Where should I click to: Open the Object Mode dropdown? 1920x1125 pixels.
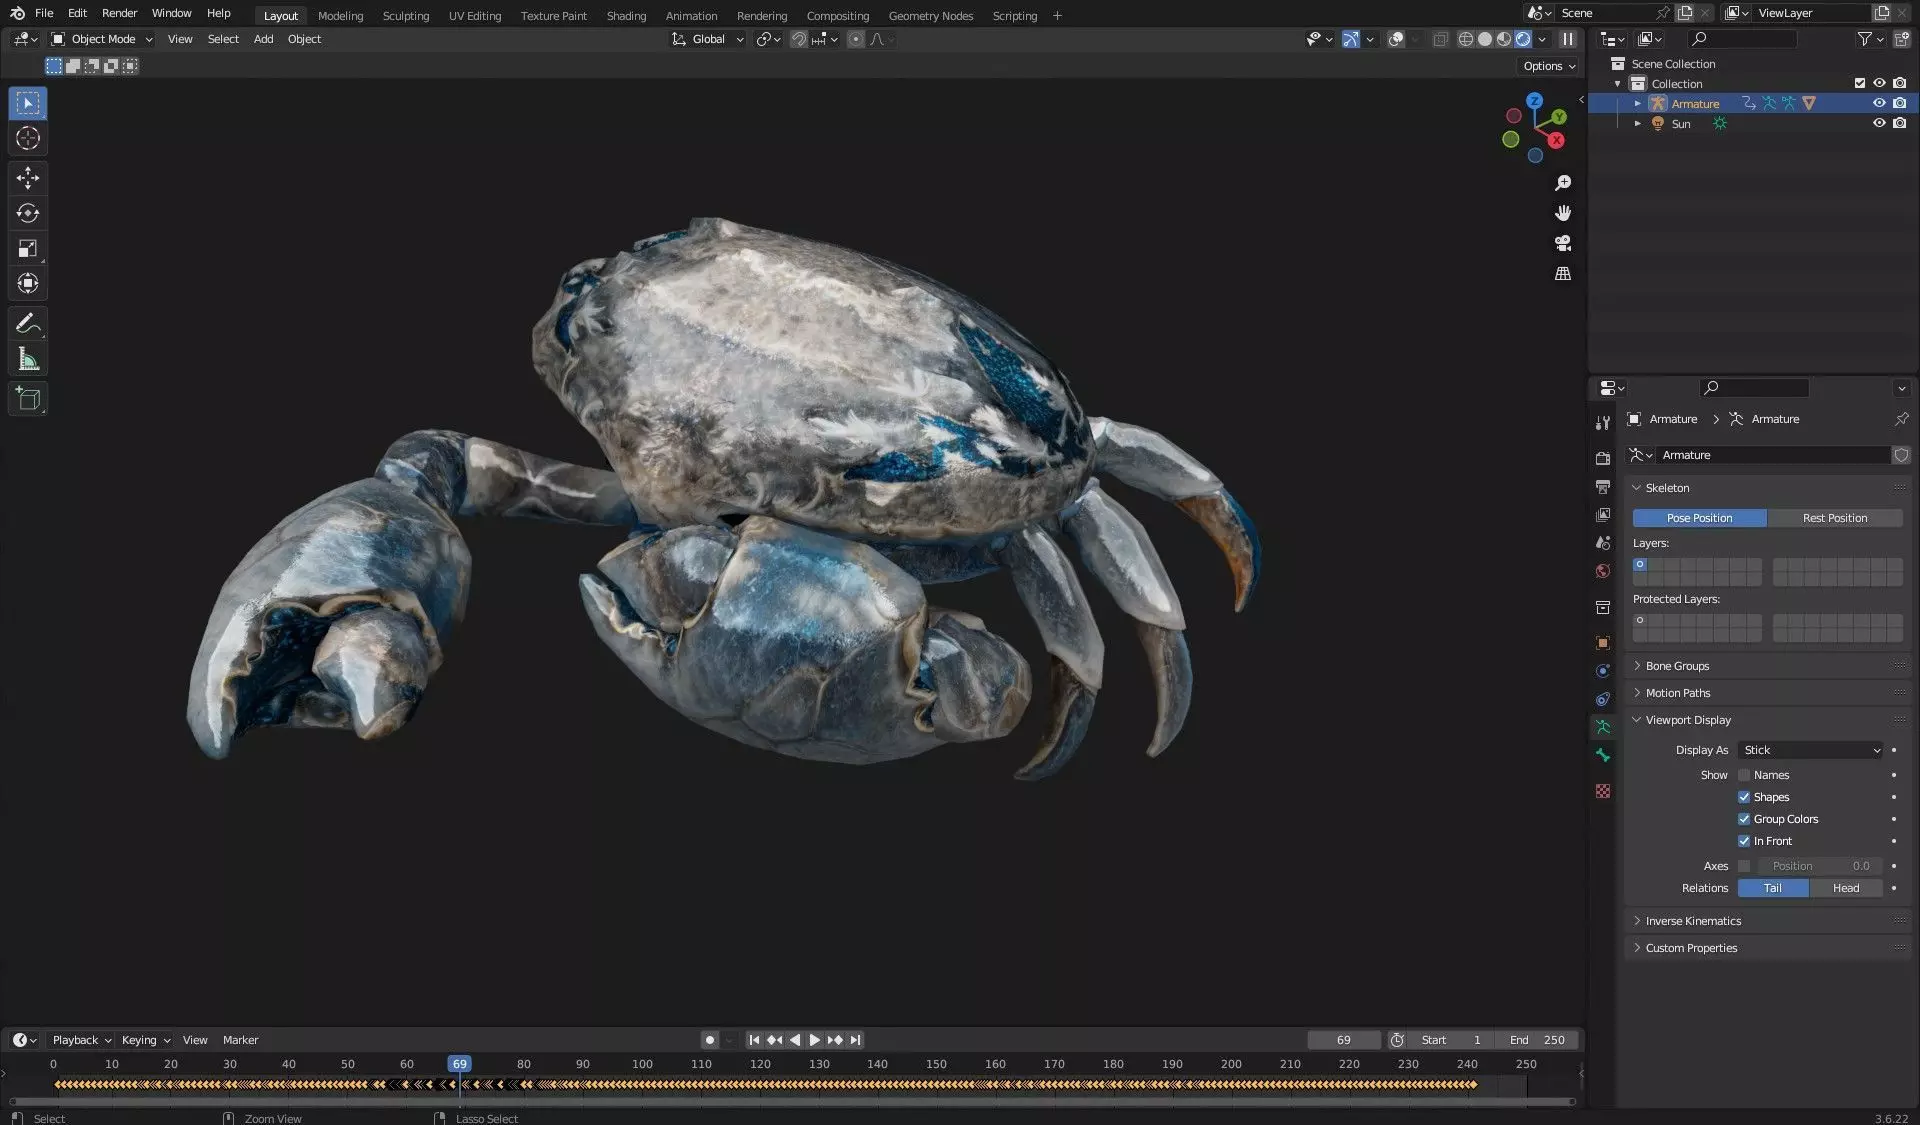[102, 39]
